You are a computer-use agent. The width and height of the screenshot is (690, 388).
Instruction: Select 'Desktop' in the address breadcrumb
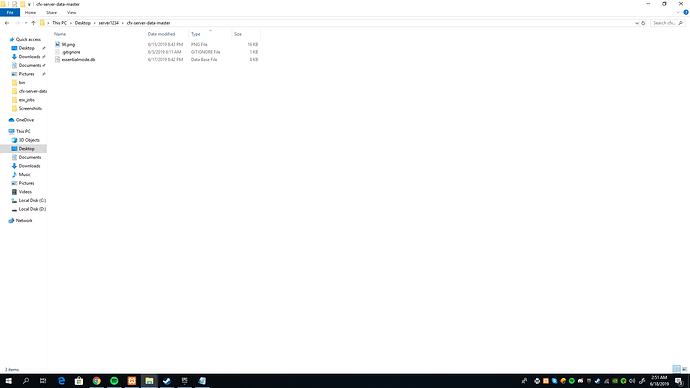pyautogui.click(x=82, y=23)
